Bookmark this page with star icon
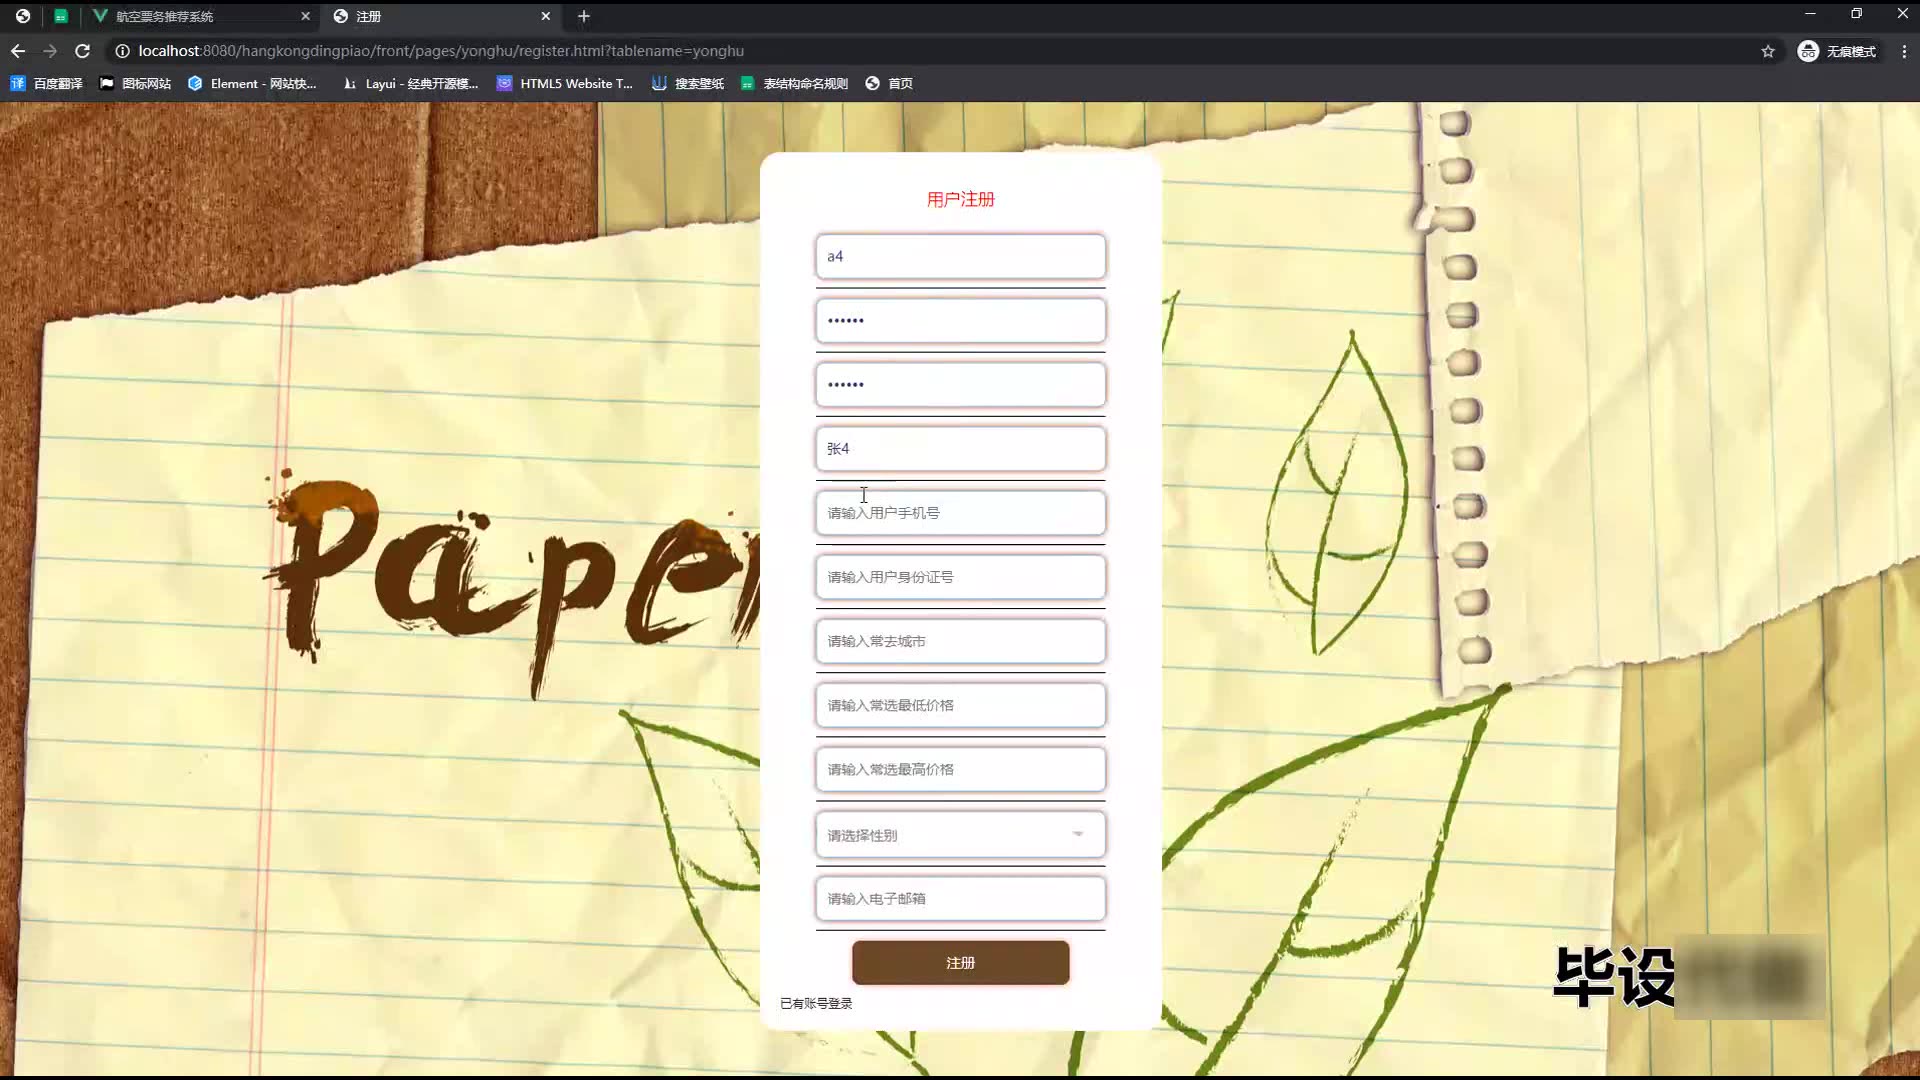Screen dimensions: 1920x1080 pos(1767,51)
